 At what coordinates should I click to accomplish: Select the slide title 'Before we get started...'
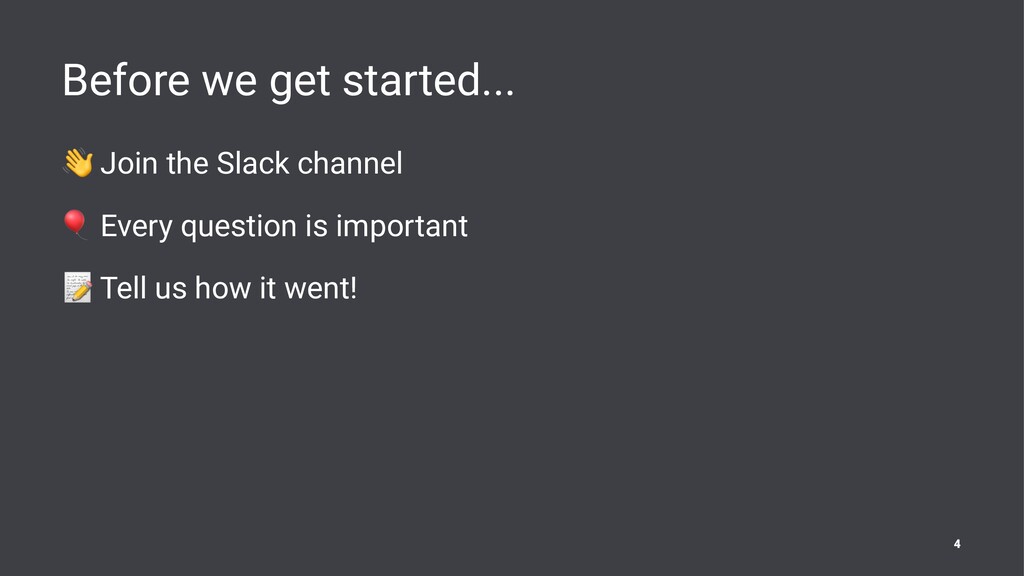click(288, 81)
